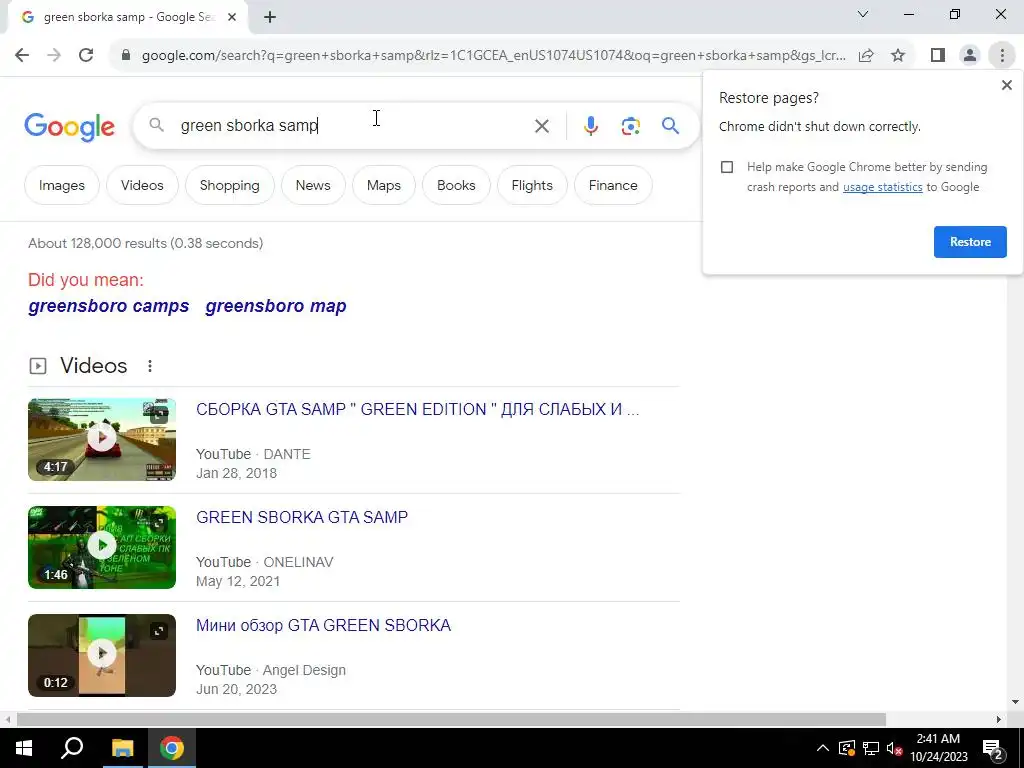1024x768 pixels.
Task: Click the Chrome taskbar icon
Action: point(172,748)
